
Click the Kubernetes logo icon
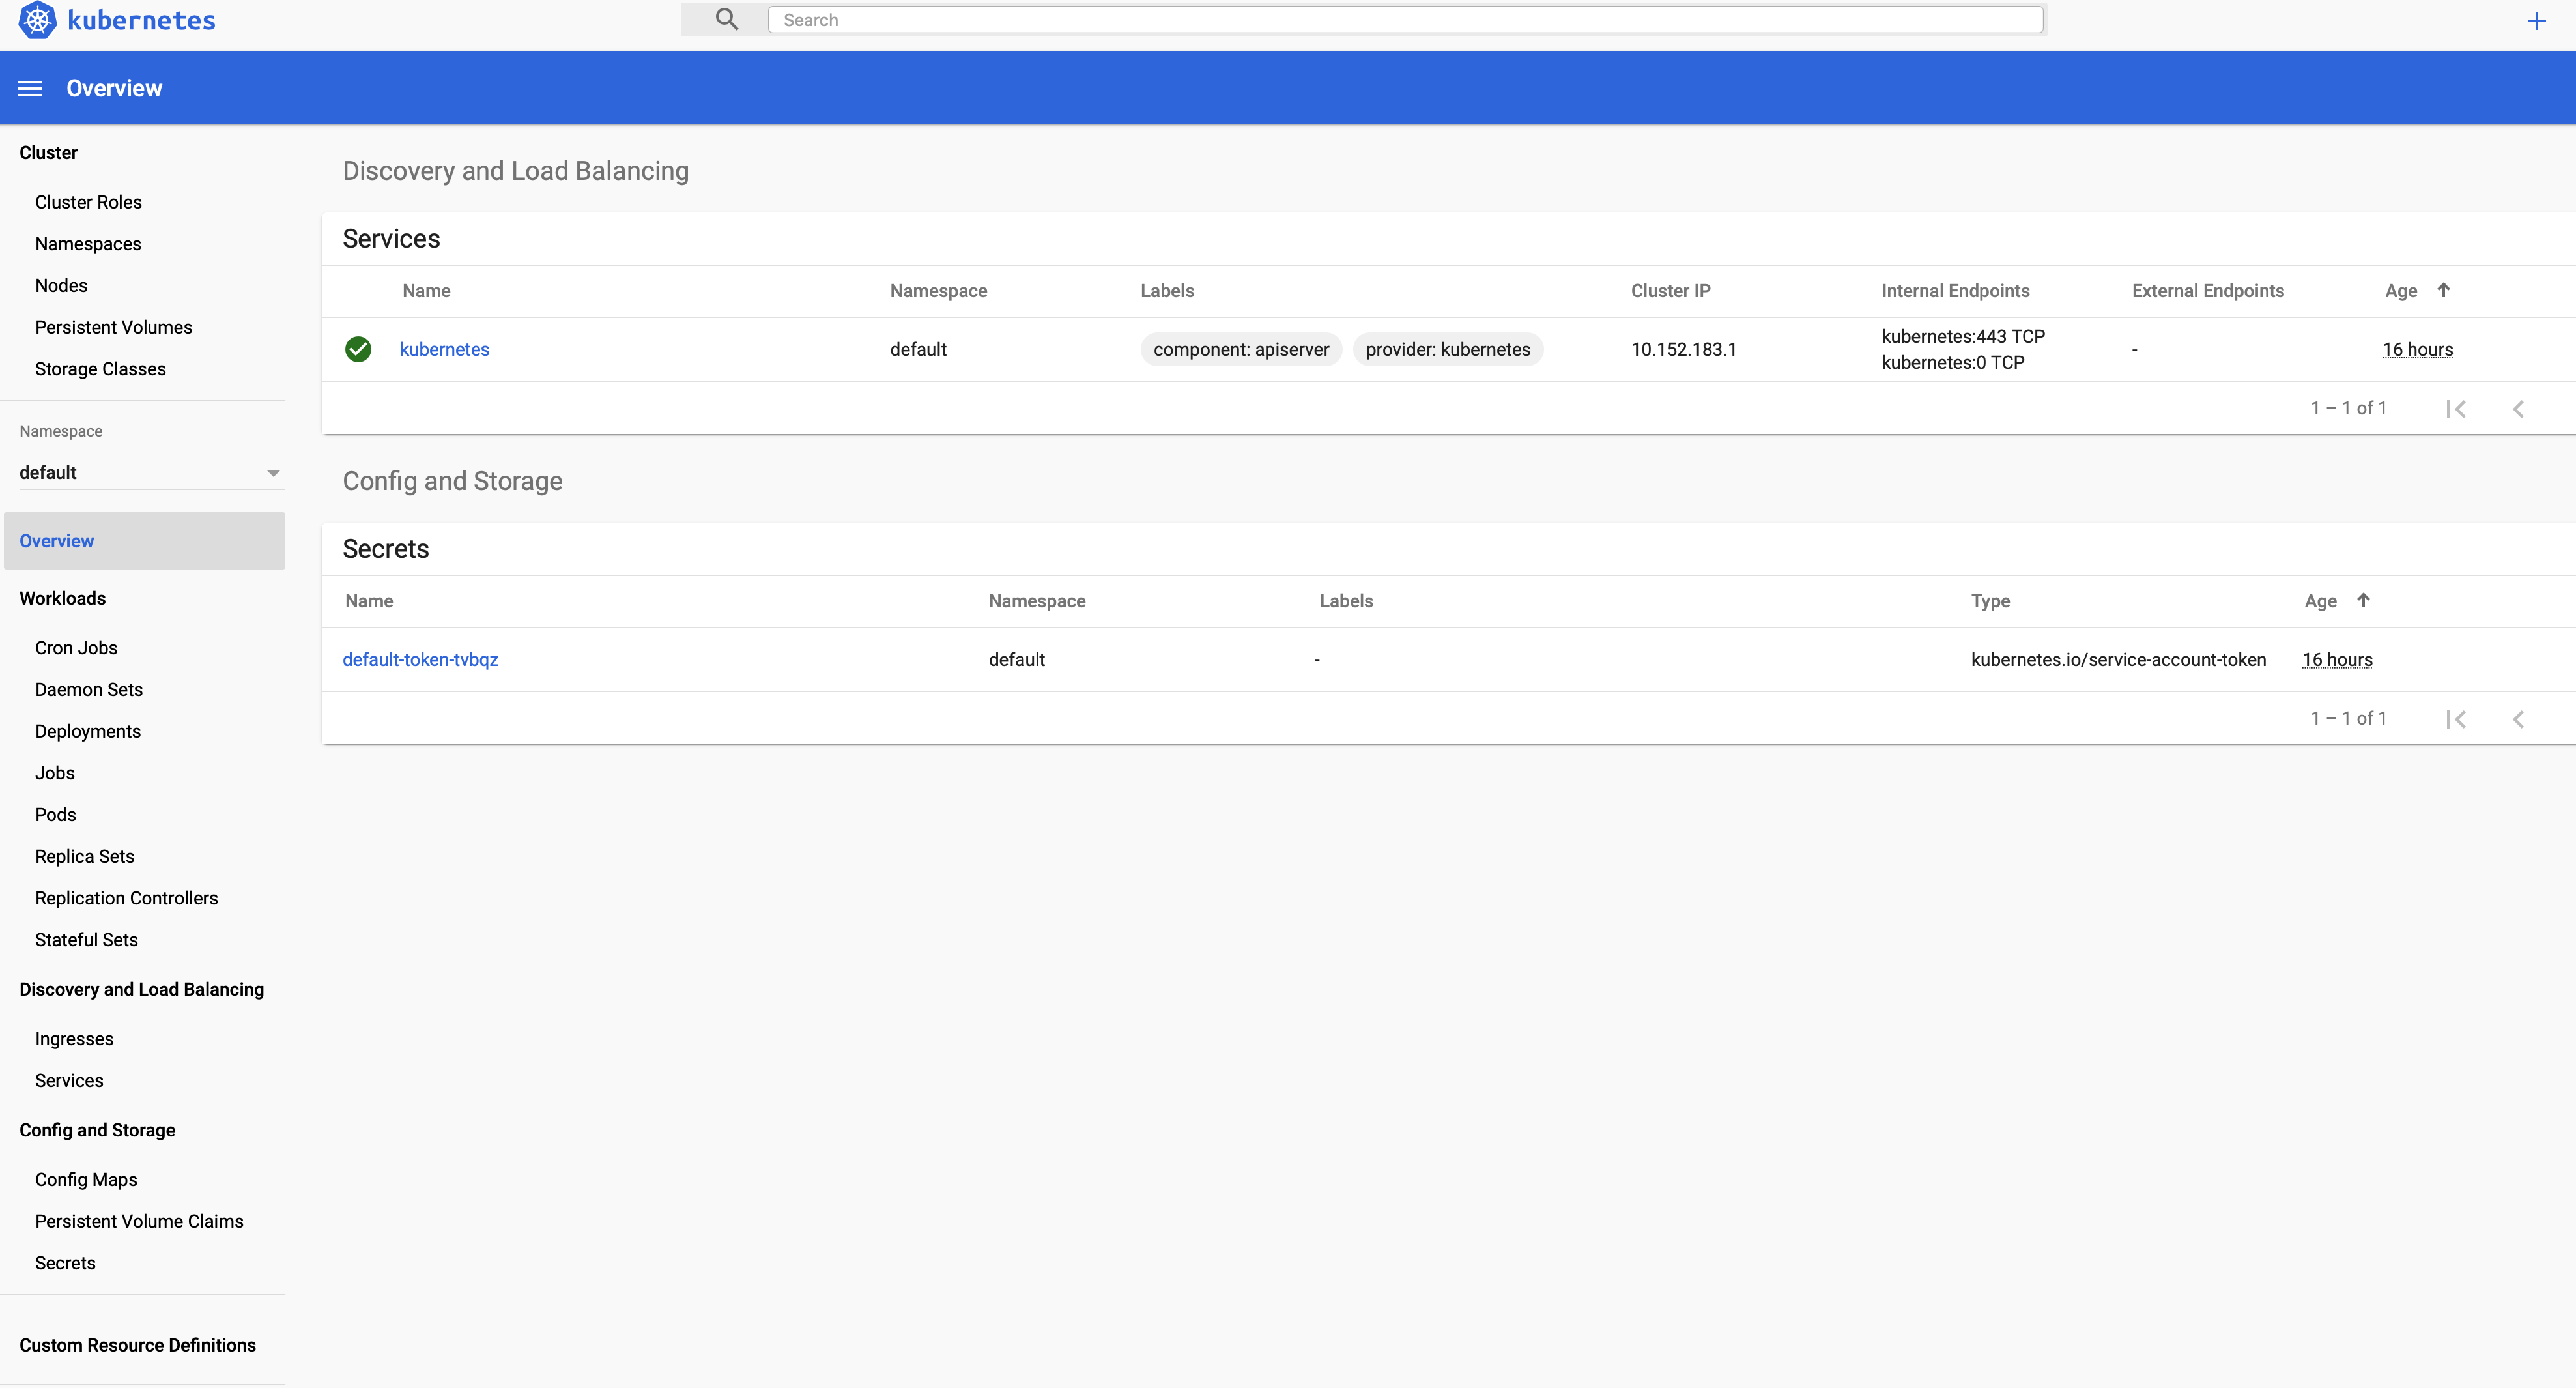[x=37, y=20]
